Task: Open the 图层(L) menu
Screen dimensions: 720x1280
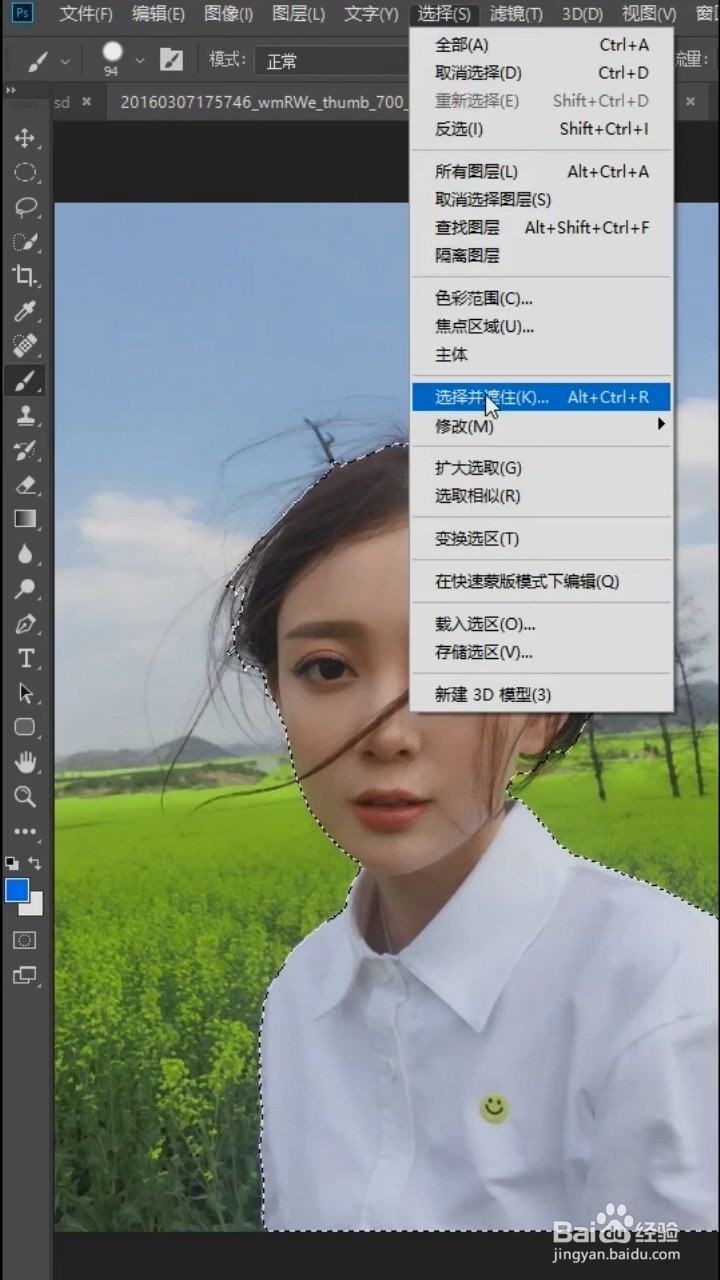Action: pos(299,14)
